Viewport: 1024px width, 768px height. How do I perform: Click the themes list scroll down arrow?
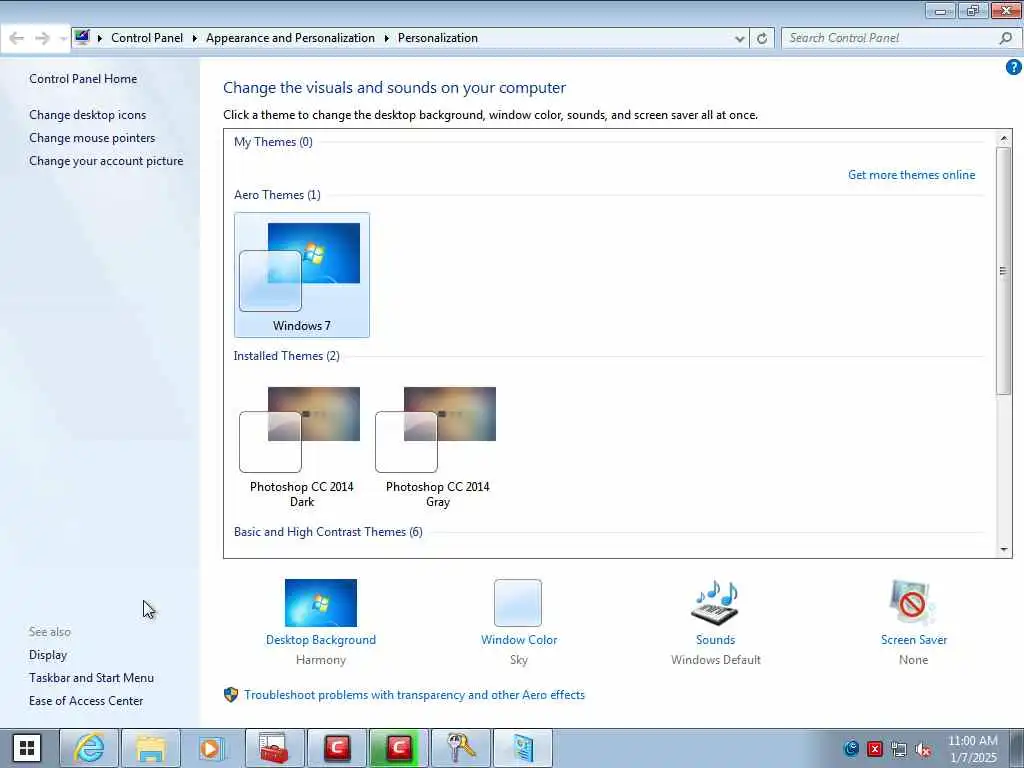[x=1004, y=549]
